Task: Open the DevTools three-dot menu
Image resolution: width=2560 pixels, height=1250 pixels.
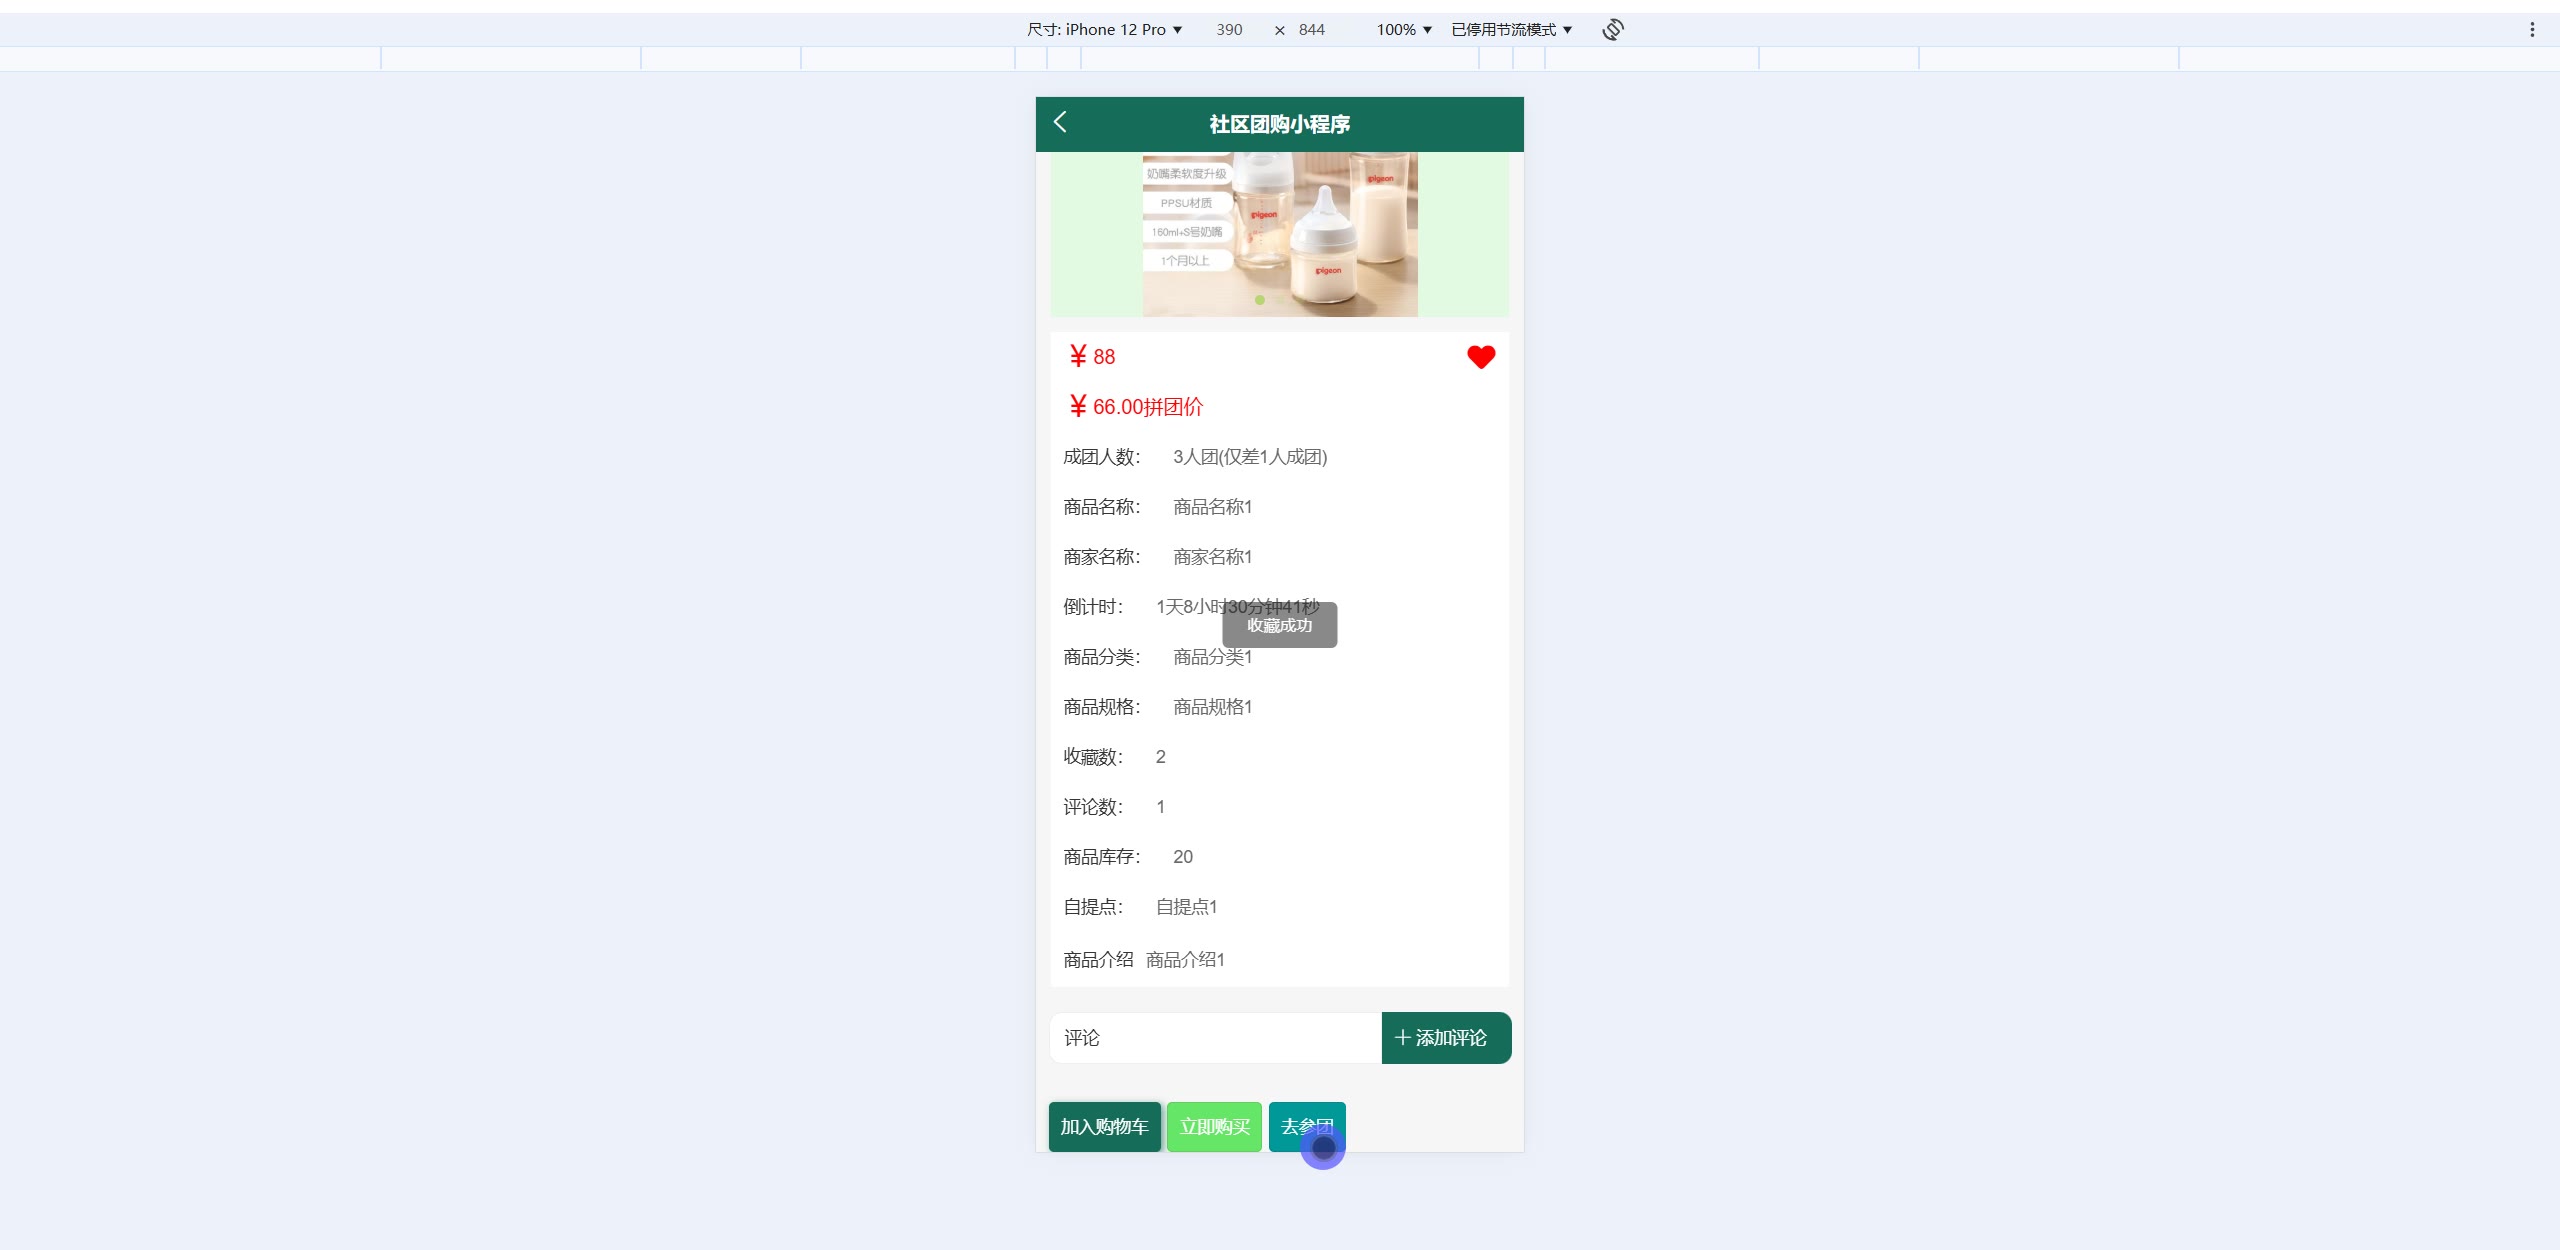Action: (x=2532, y=30)
